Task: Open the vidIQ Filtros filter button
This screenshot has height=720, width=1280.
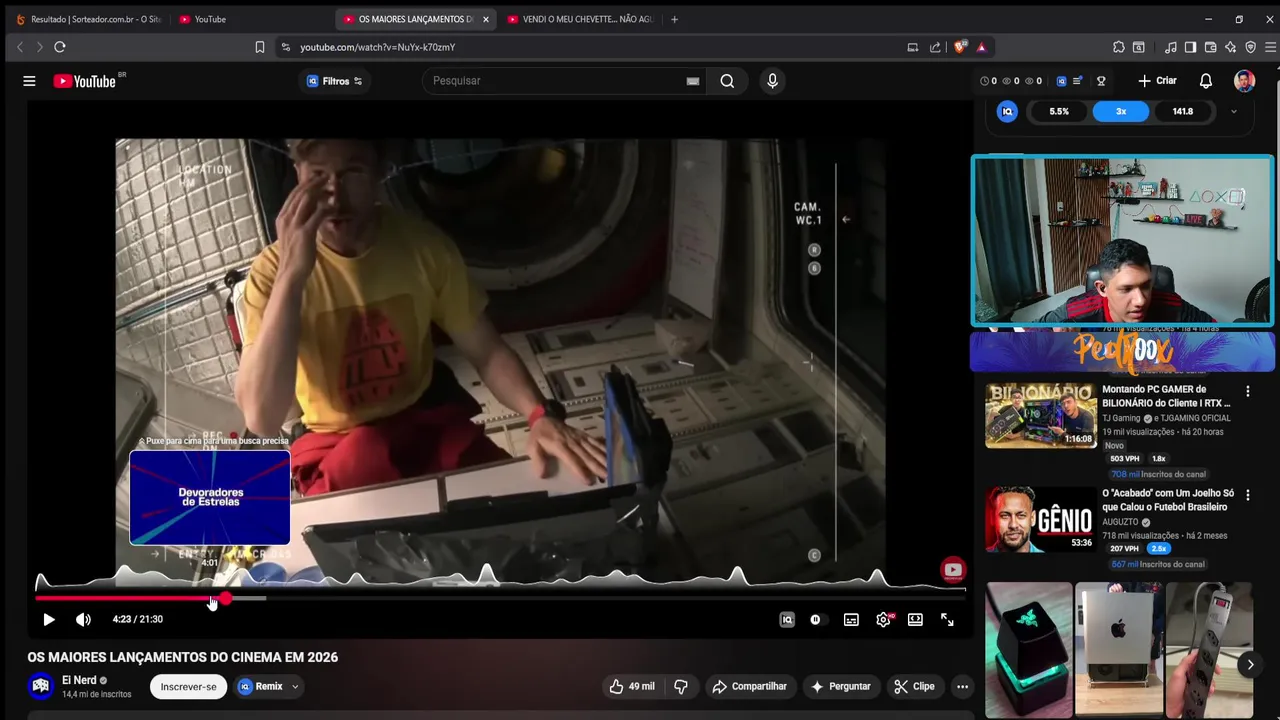Action: tap(335, 81)
